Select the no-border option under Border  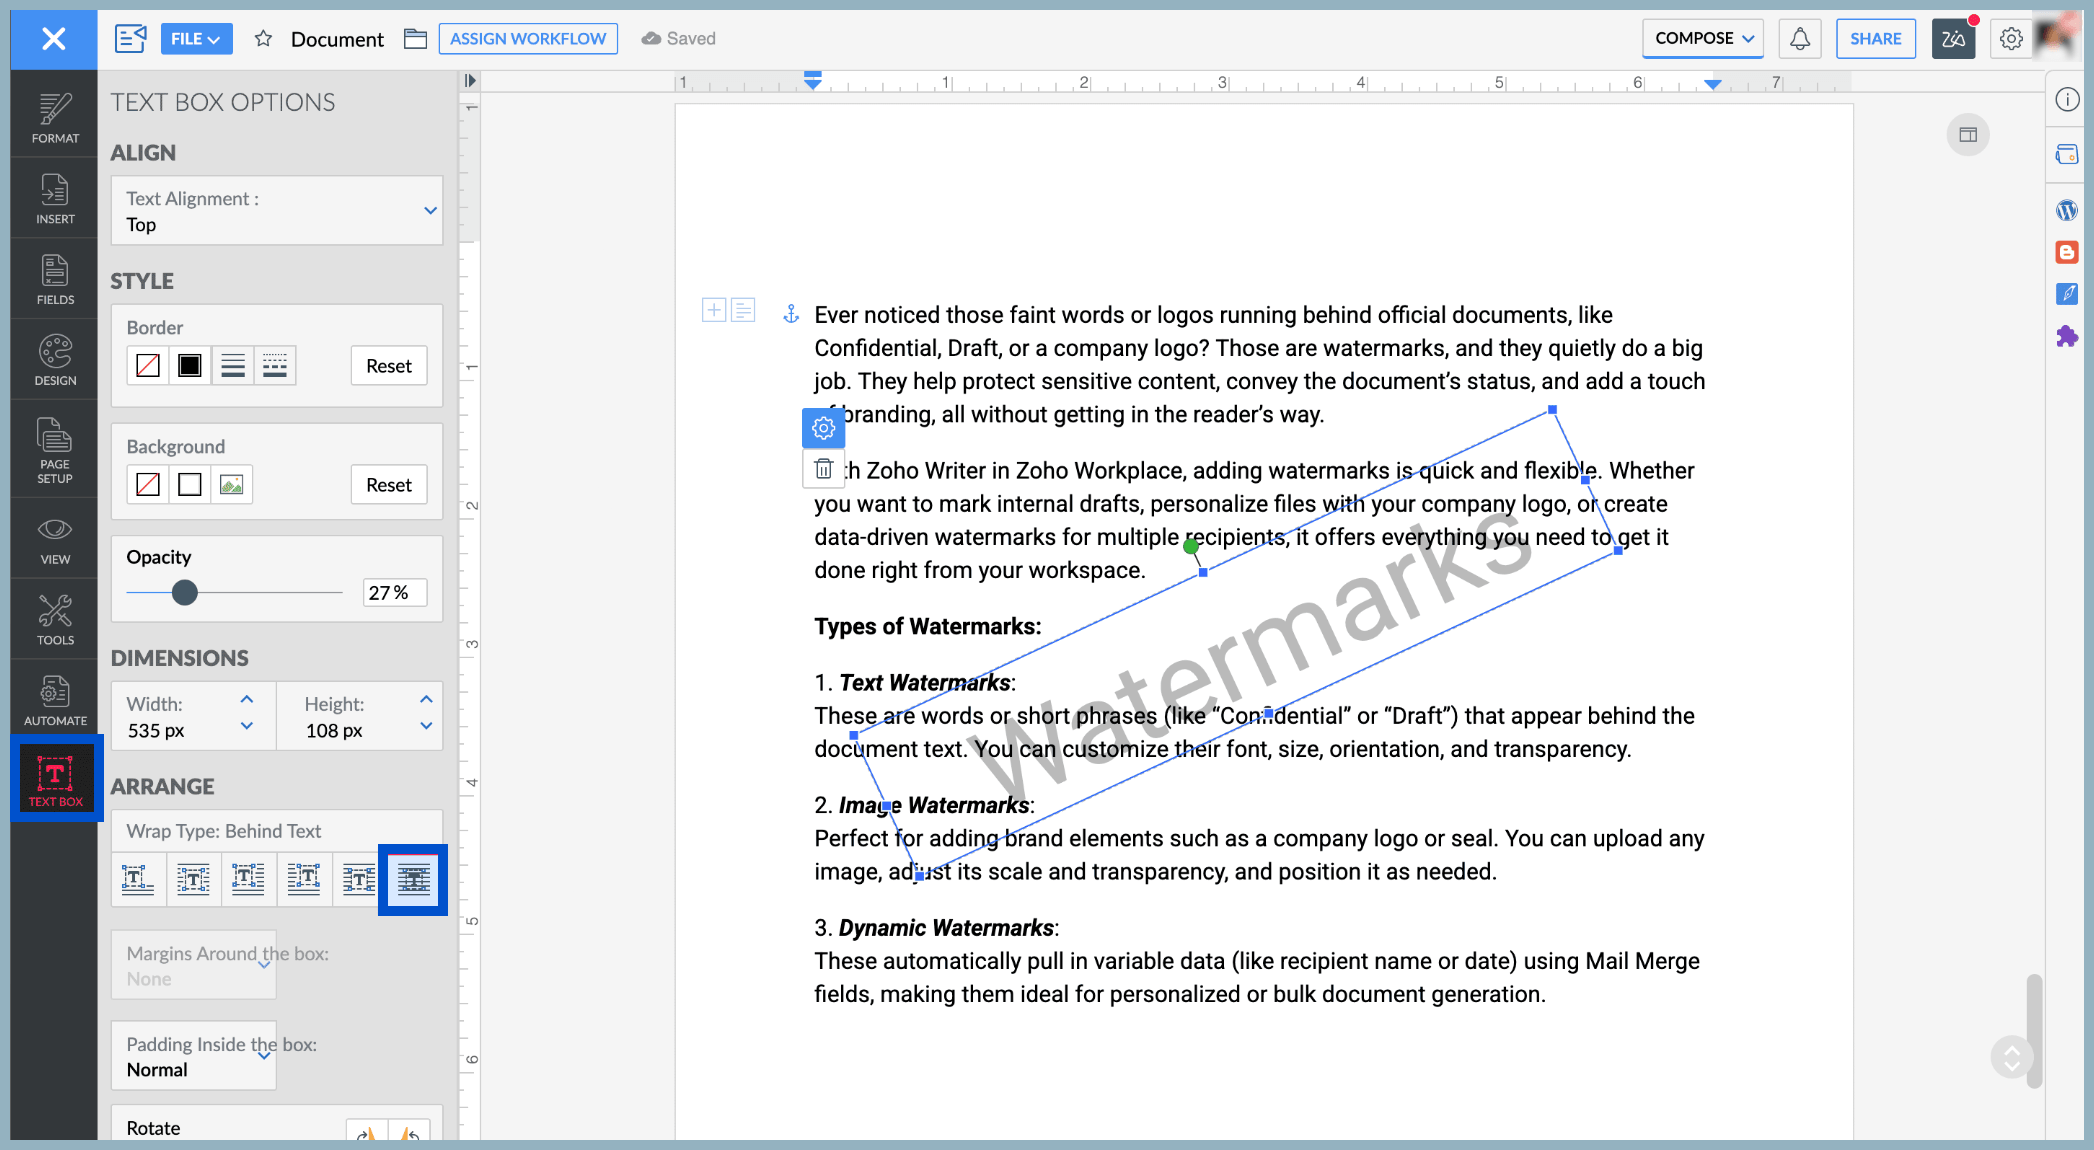click(x=147, y=365)
